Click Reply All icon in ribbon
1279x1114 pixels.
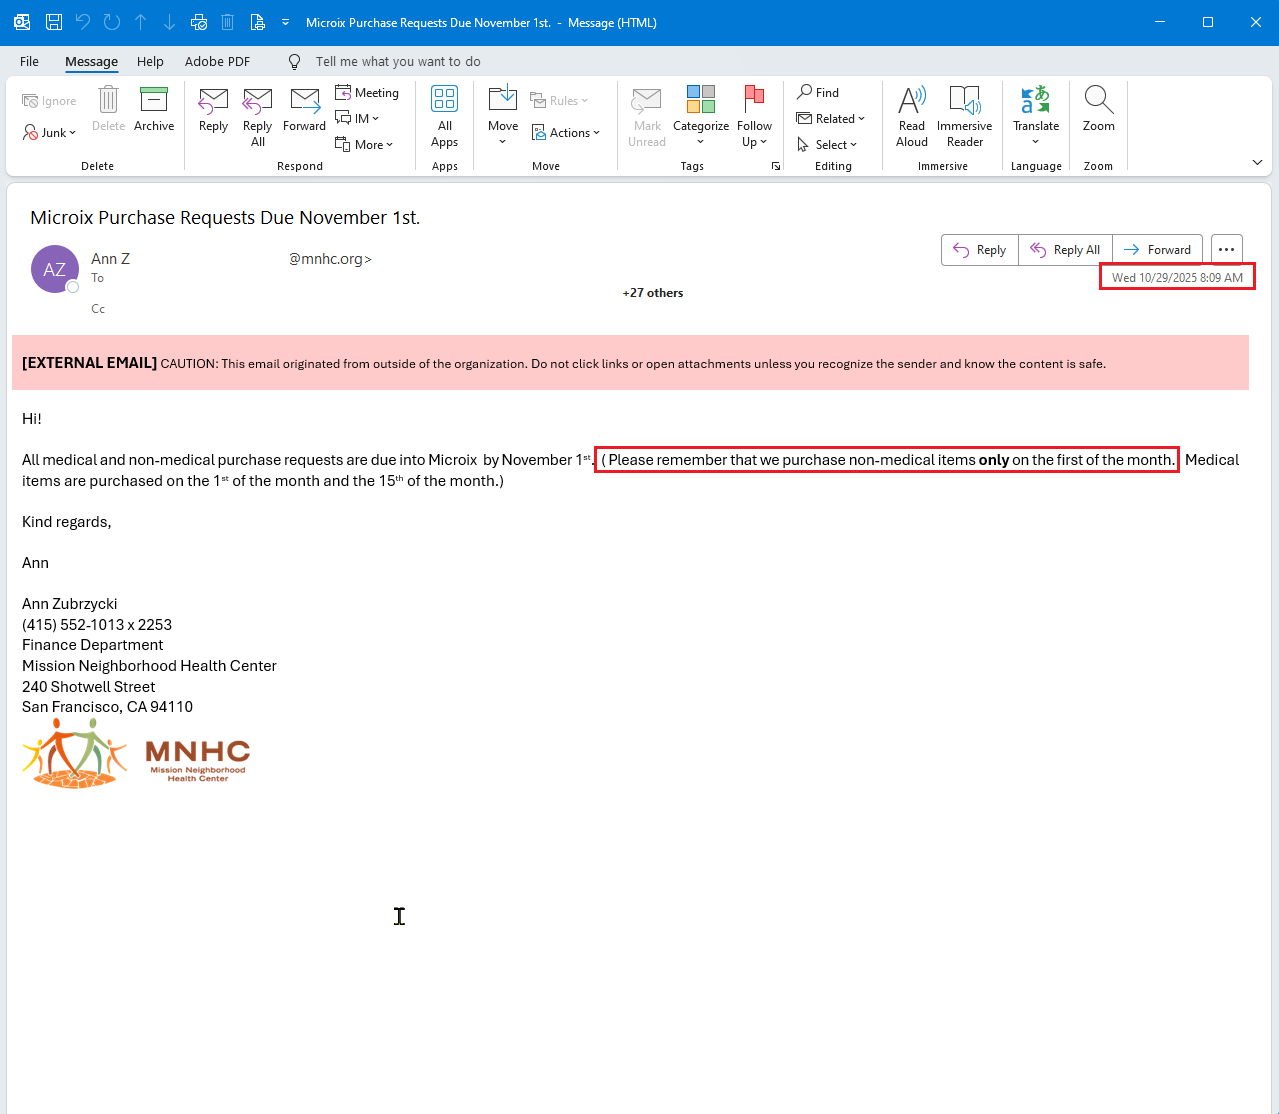coord(257,101)
